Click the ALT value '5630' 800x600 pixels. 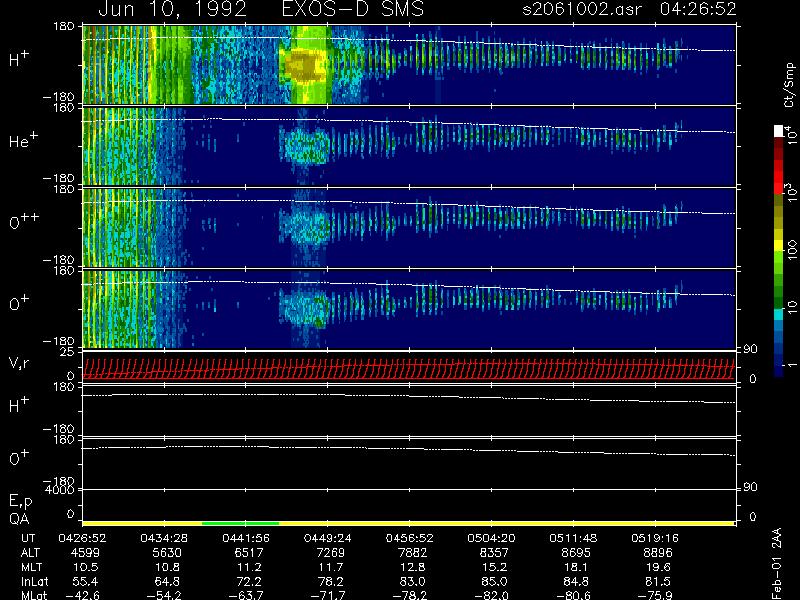click(x=167, y=553)
